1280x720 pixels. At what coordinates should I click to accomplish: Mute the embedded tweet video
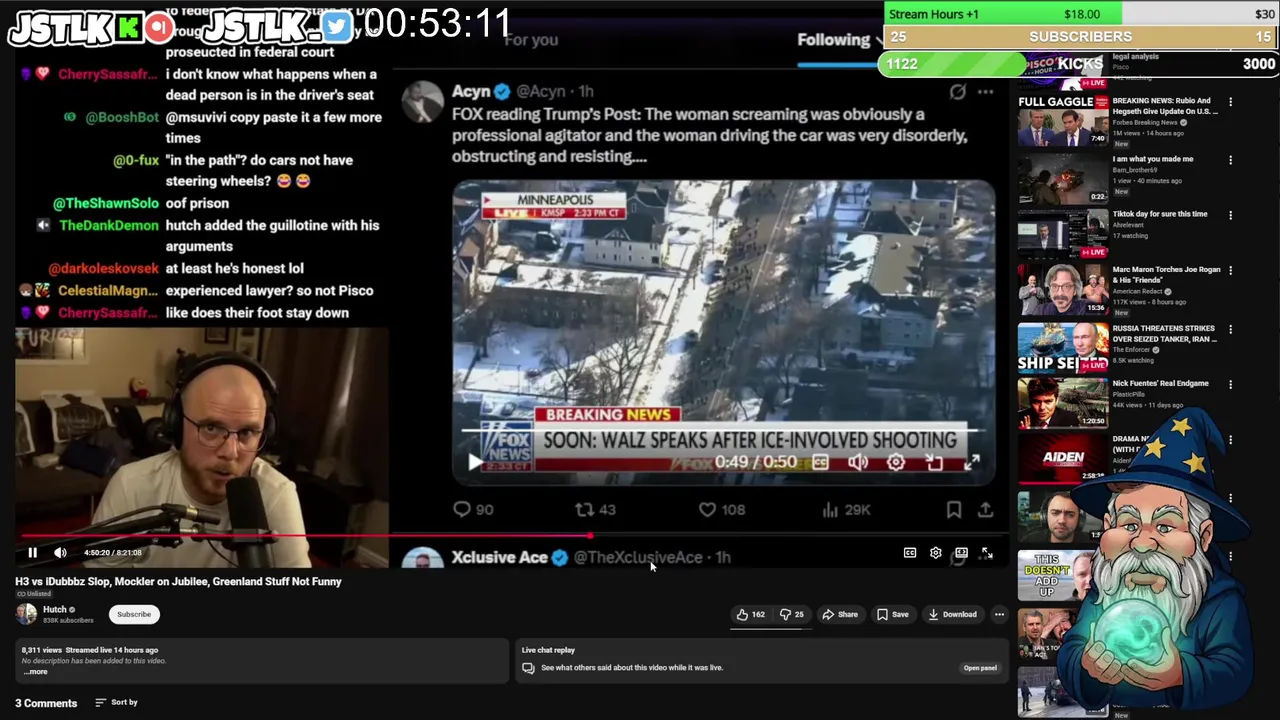[858, 462]
